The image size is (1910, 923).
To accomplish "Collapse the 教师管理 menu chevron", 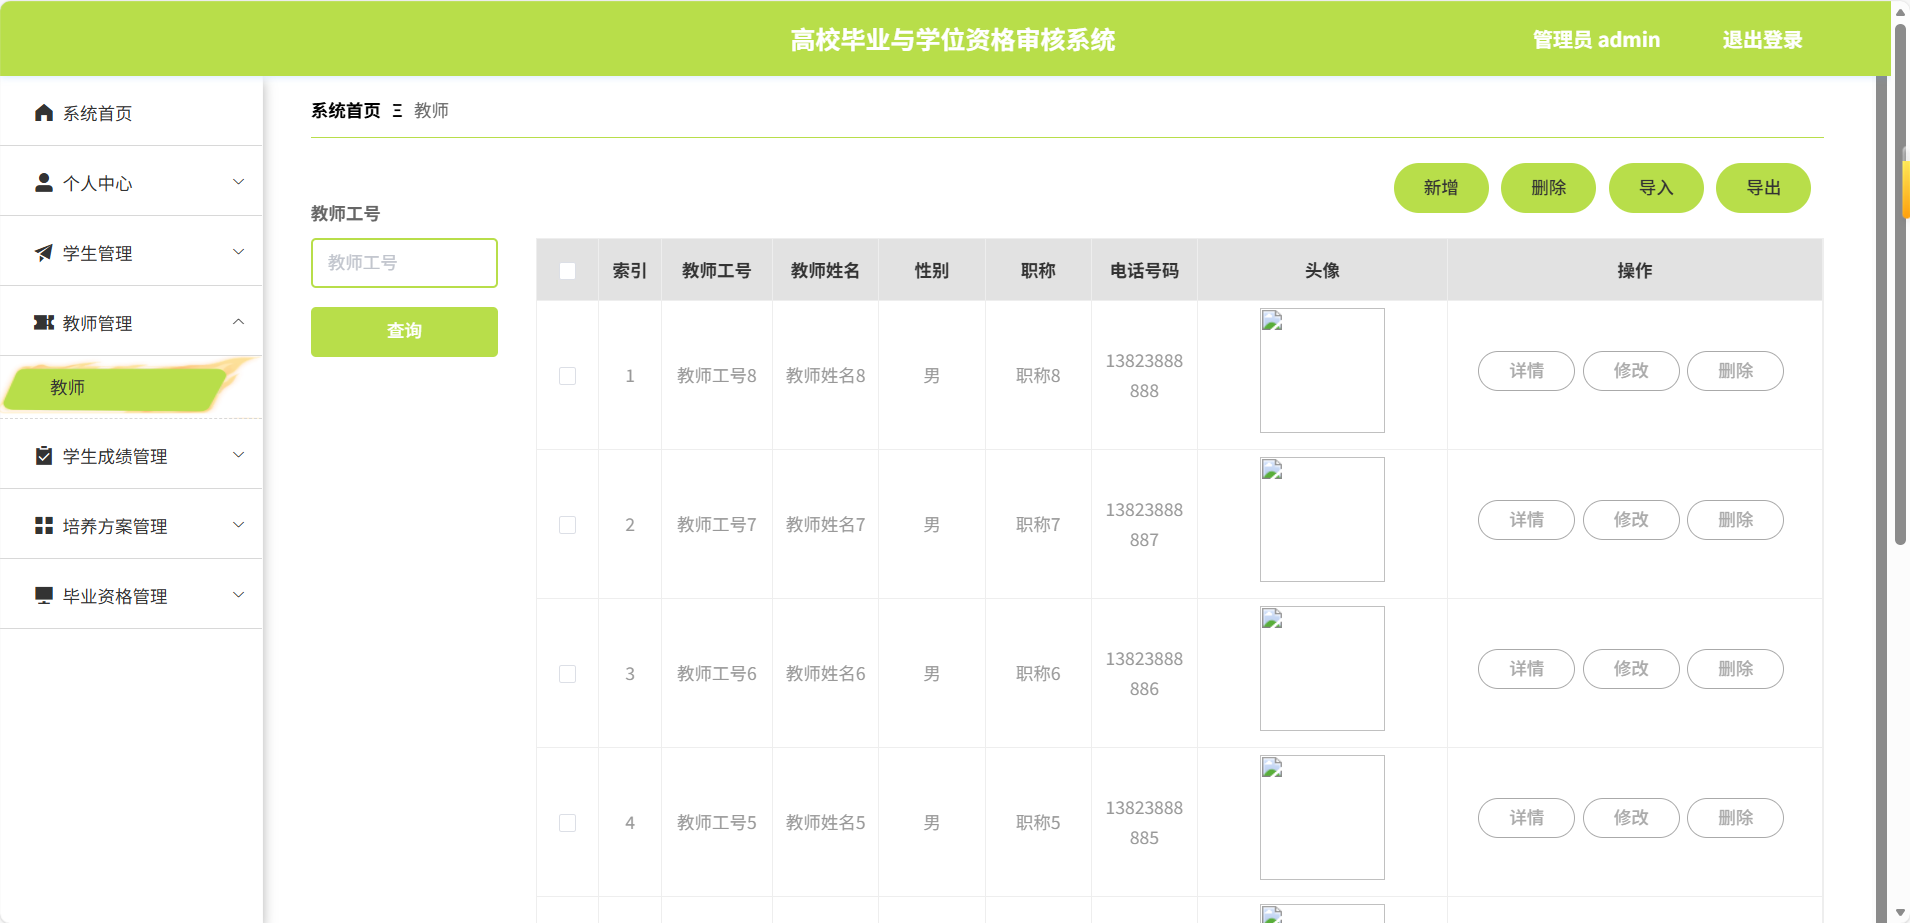I will click(239, 322).
